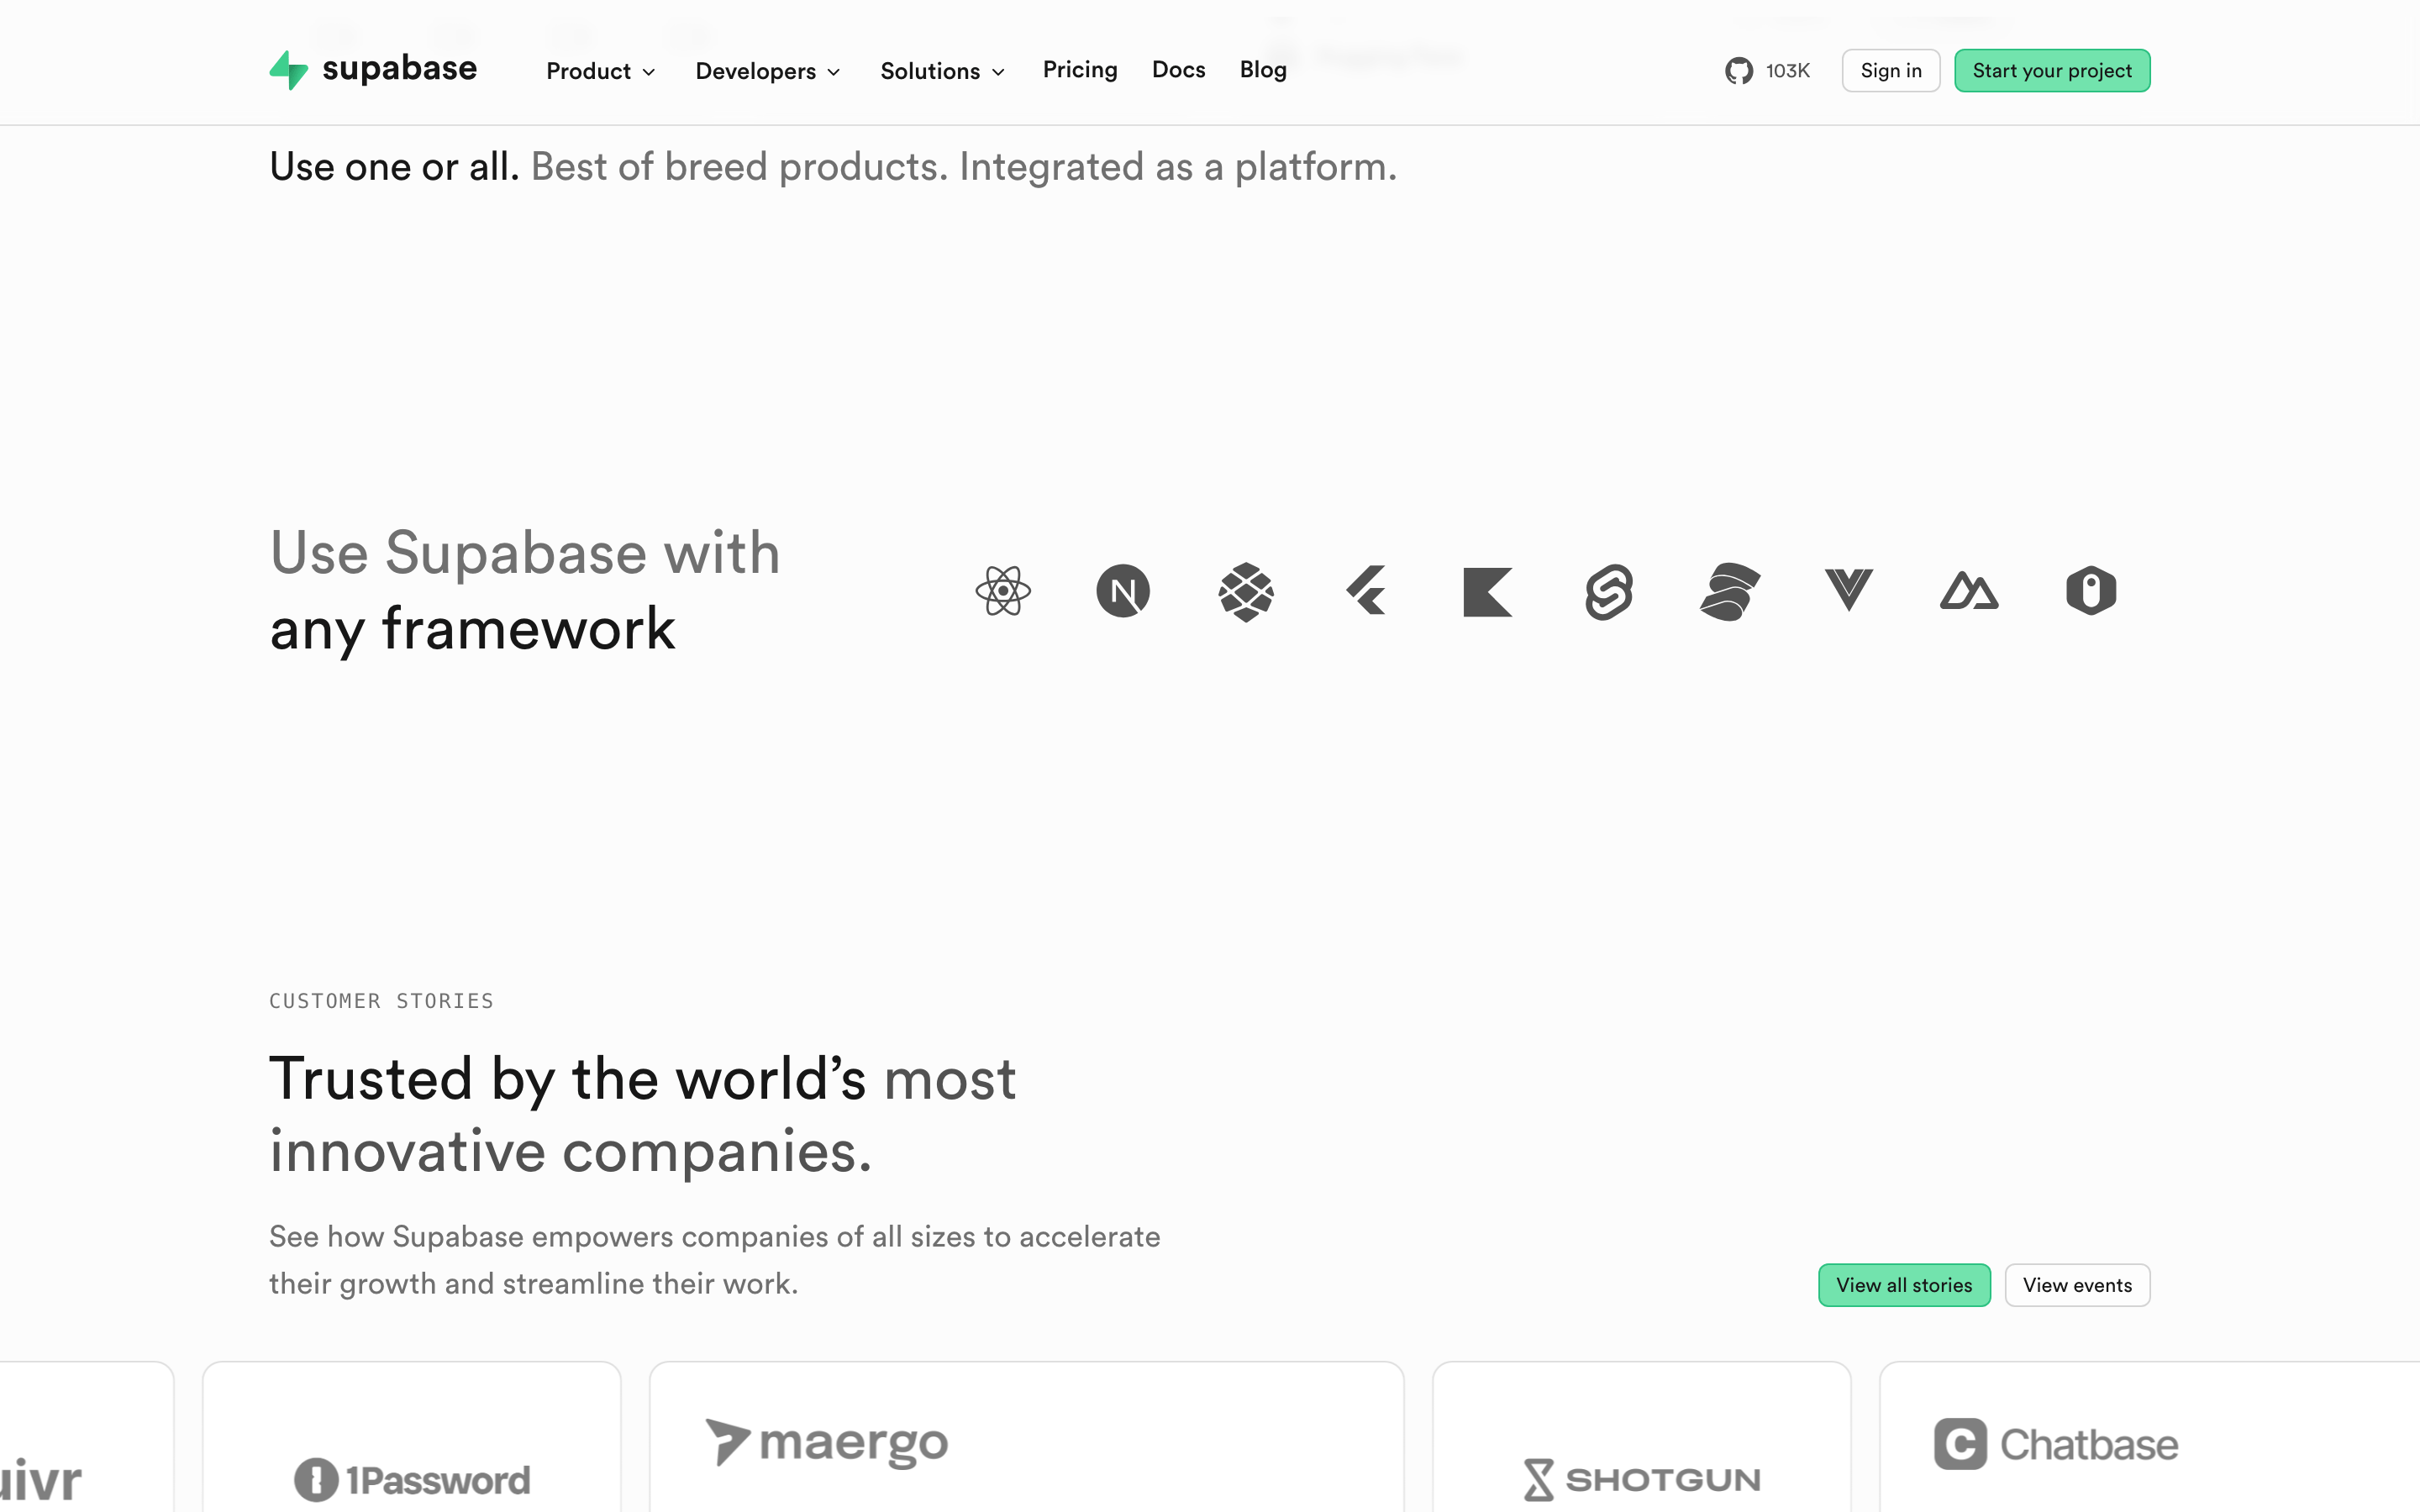2420x1512 pixels.
Task: Click the Sign in button
Action: click(x=1891, y=71)
